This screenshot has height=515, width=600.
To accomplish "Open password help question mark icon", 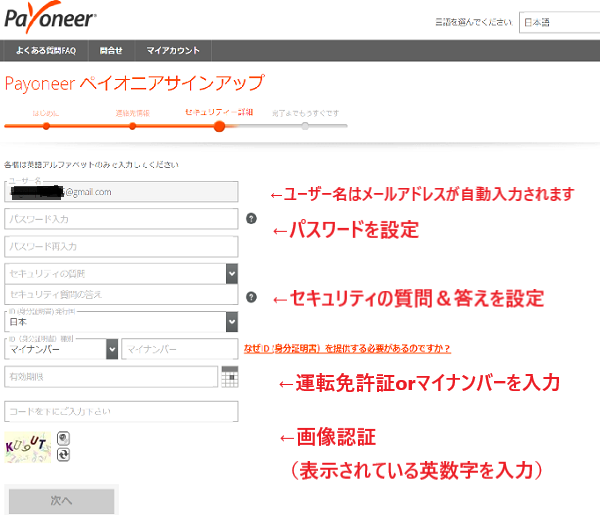I will coord(251,218).
